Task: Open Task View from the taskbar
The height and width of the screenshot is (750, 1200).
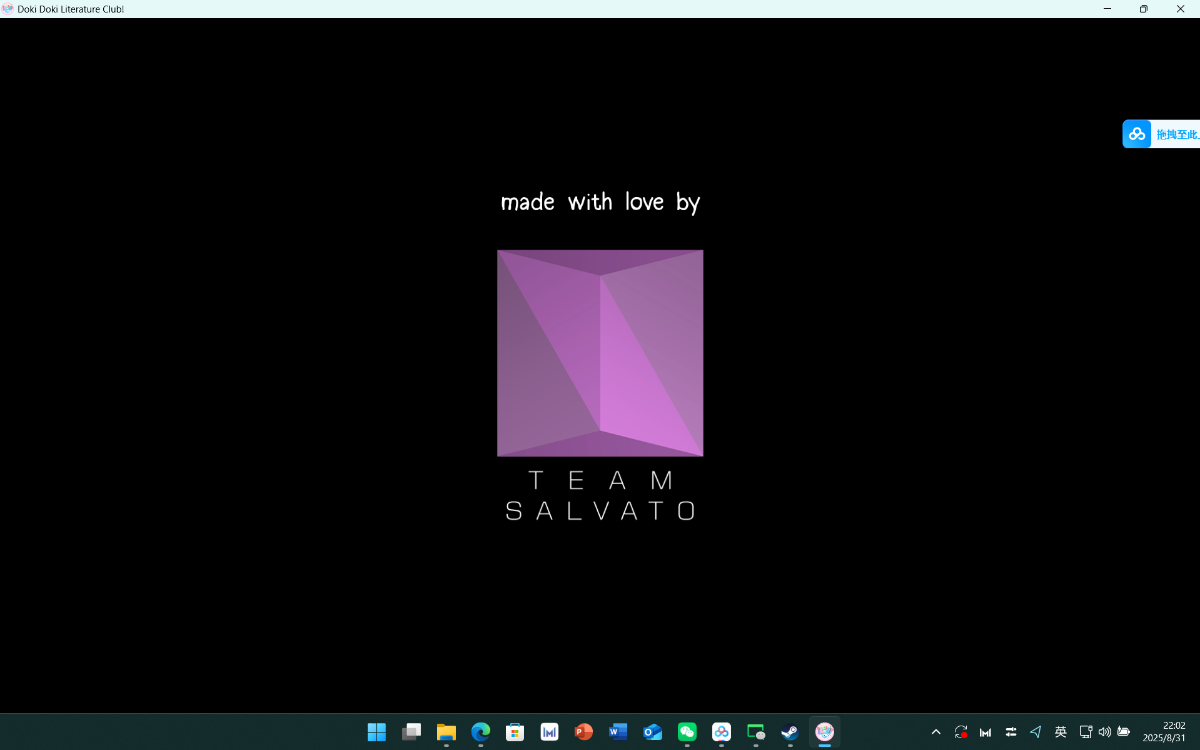Action: click(x=411, y=732)
